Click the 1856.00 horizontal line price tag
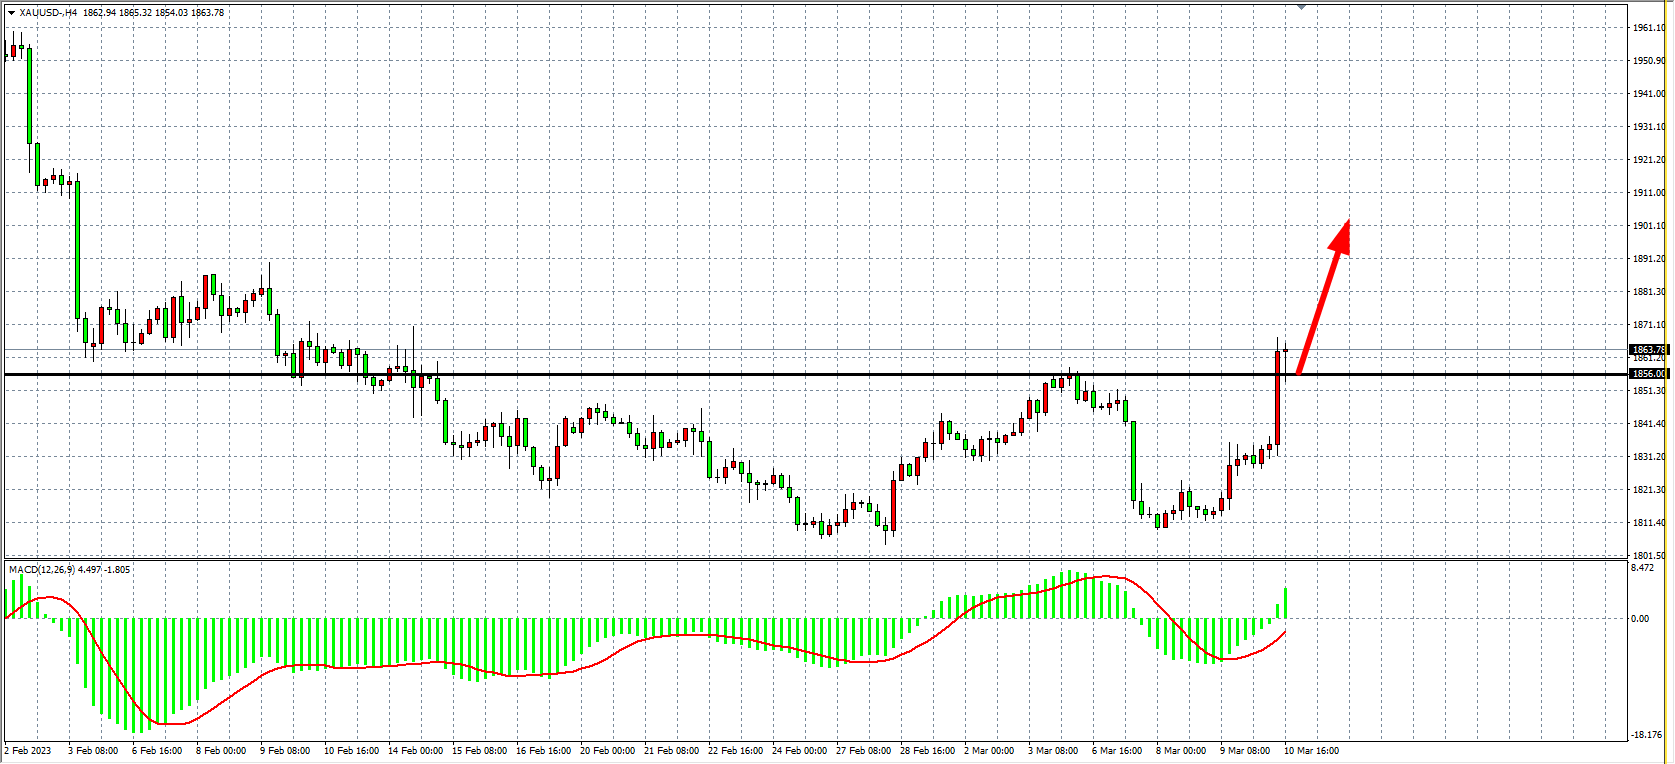The image size is (1675, 764). (x=1648, y=374)
